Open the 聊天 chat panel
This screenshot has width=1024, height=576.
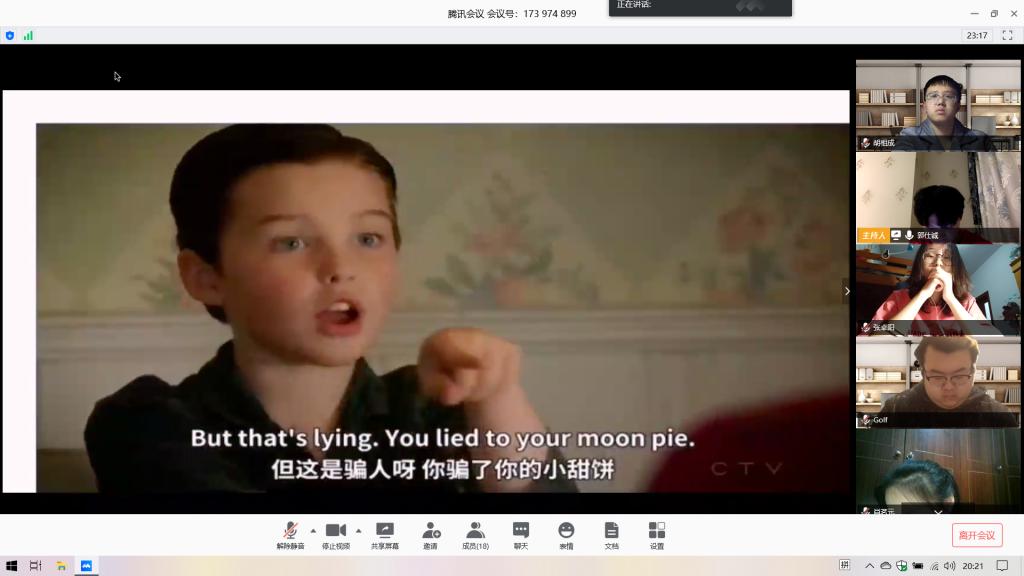coord(520,535)
